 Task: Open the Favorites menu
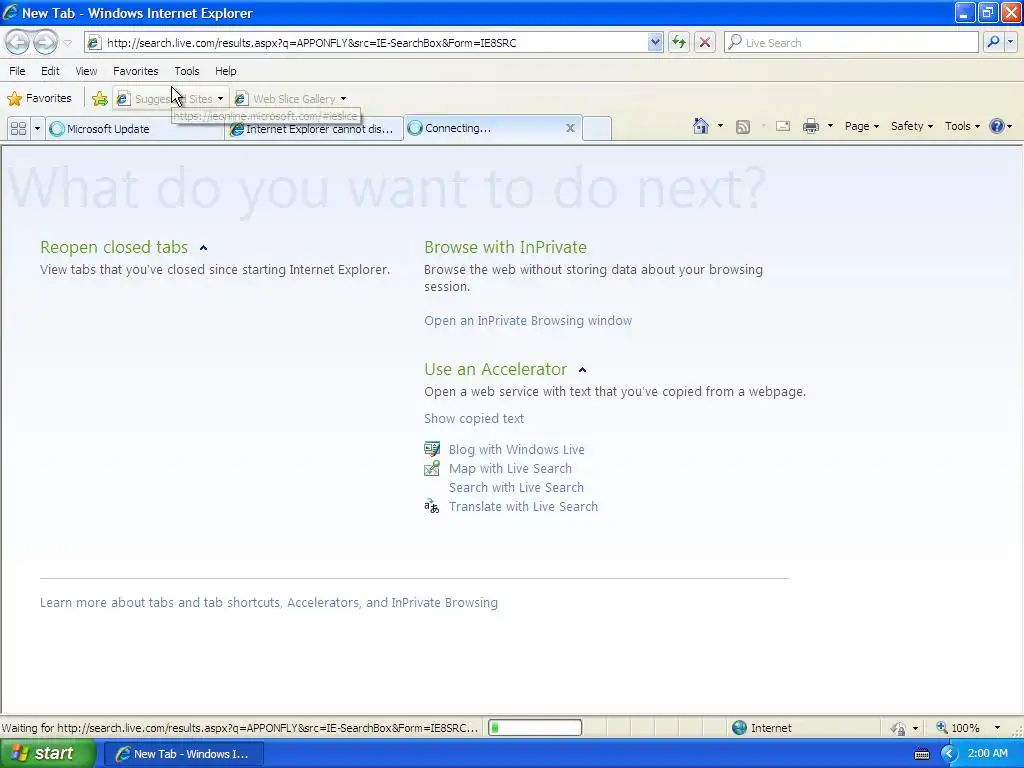(x=135, y=71)
